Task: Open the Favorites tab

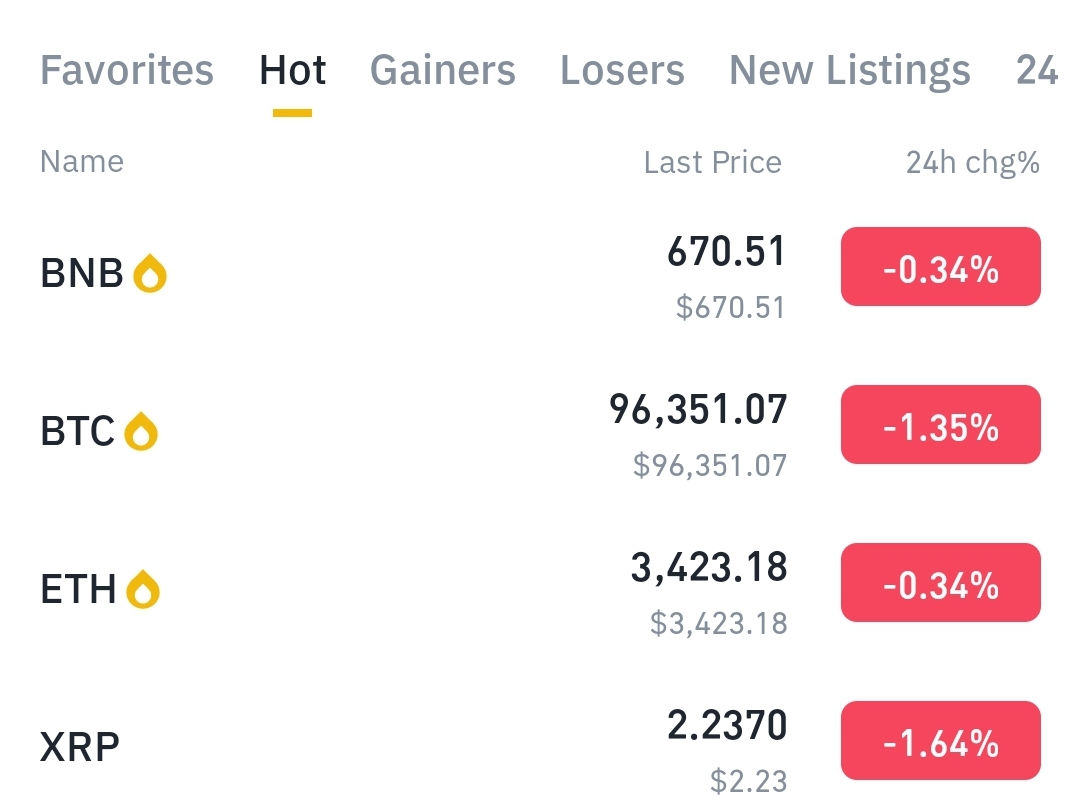Action: (x=127, y=71)
